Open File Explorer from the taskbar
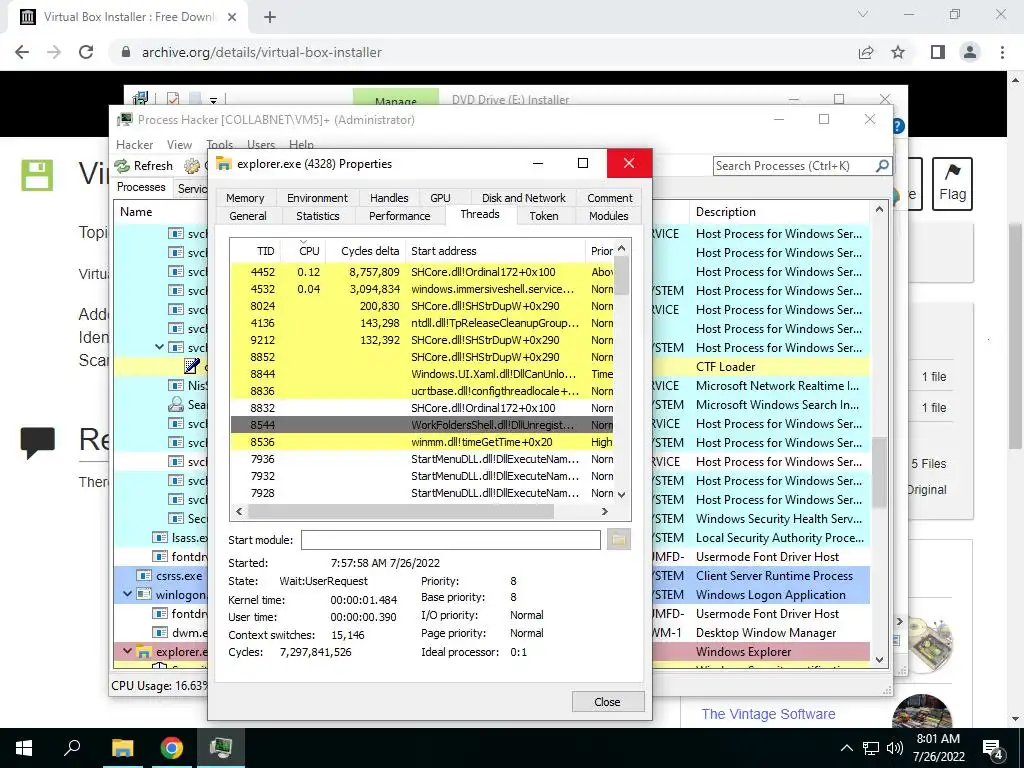 pyautogui.click(x=122, y=748)
